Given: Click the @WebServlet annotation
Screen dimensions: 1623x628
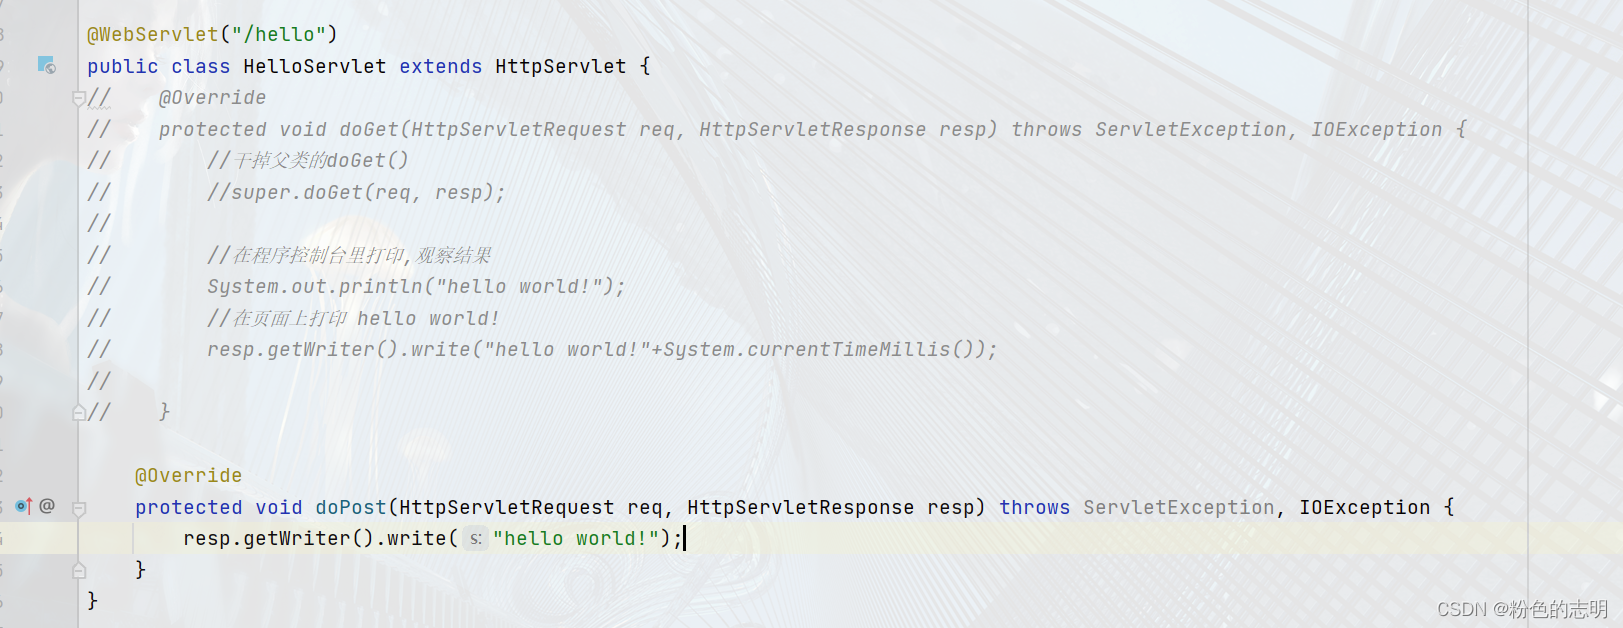Looking at the screenshot, I should (153, 34).
